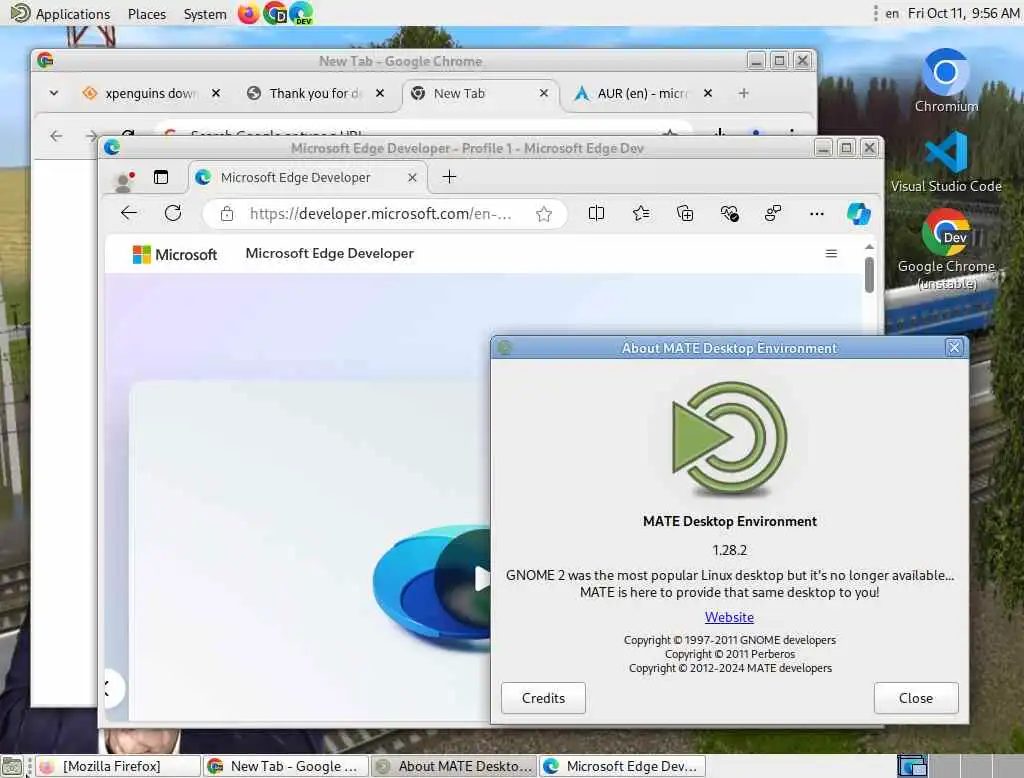Click the Edge back arrow
The image size is (1024, 778).
129,213
